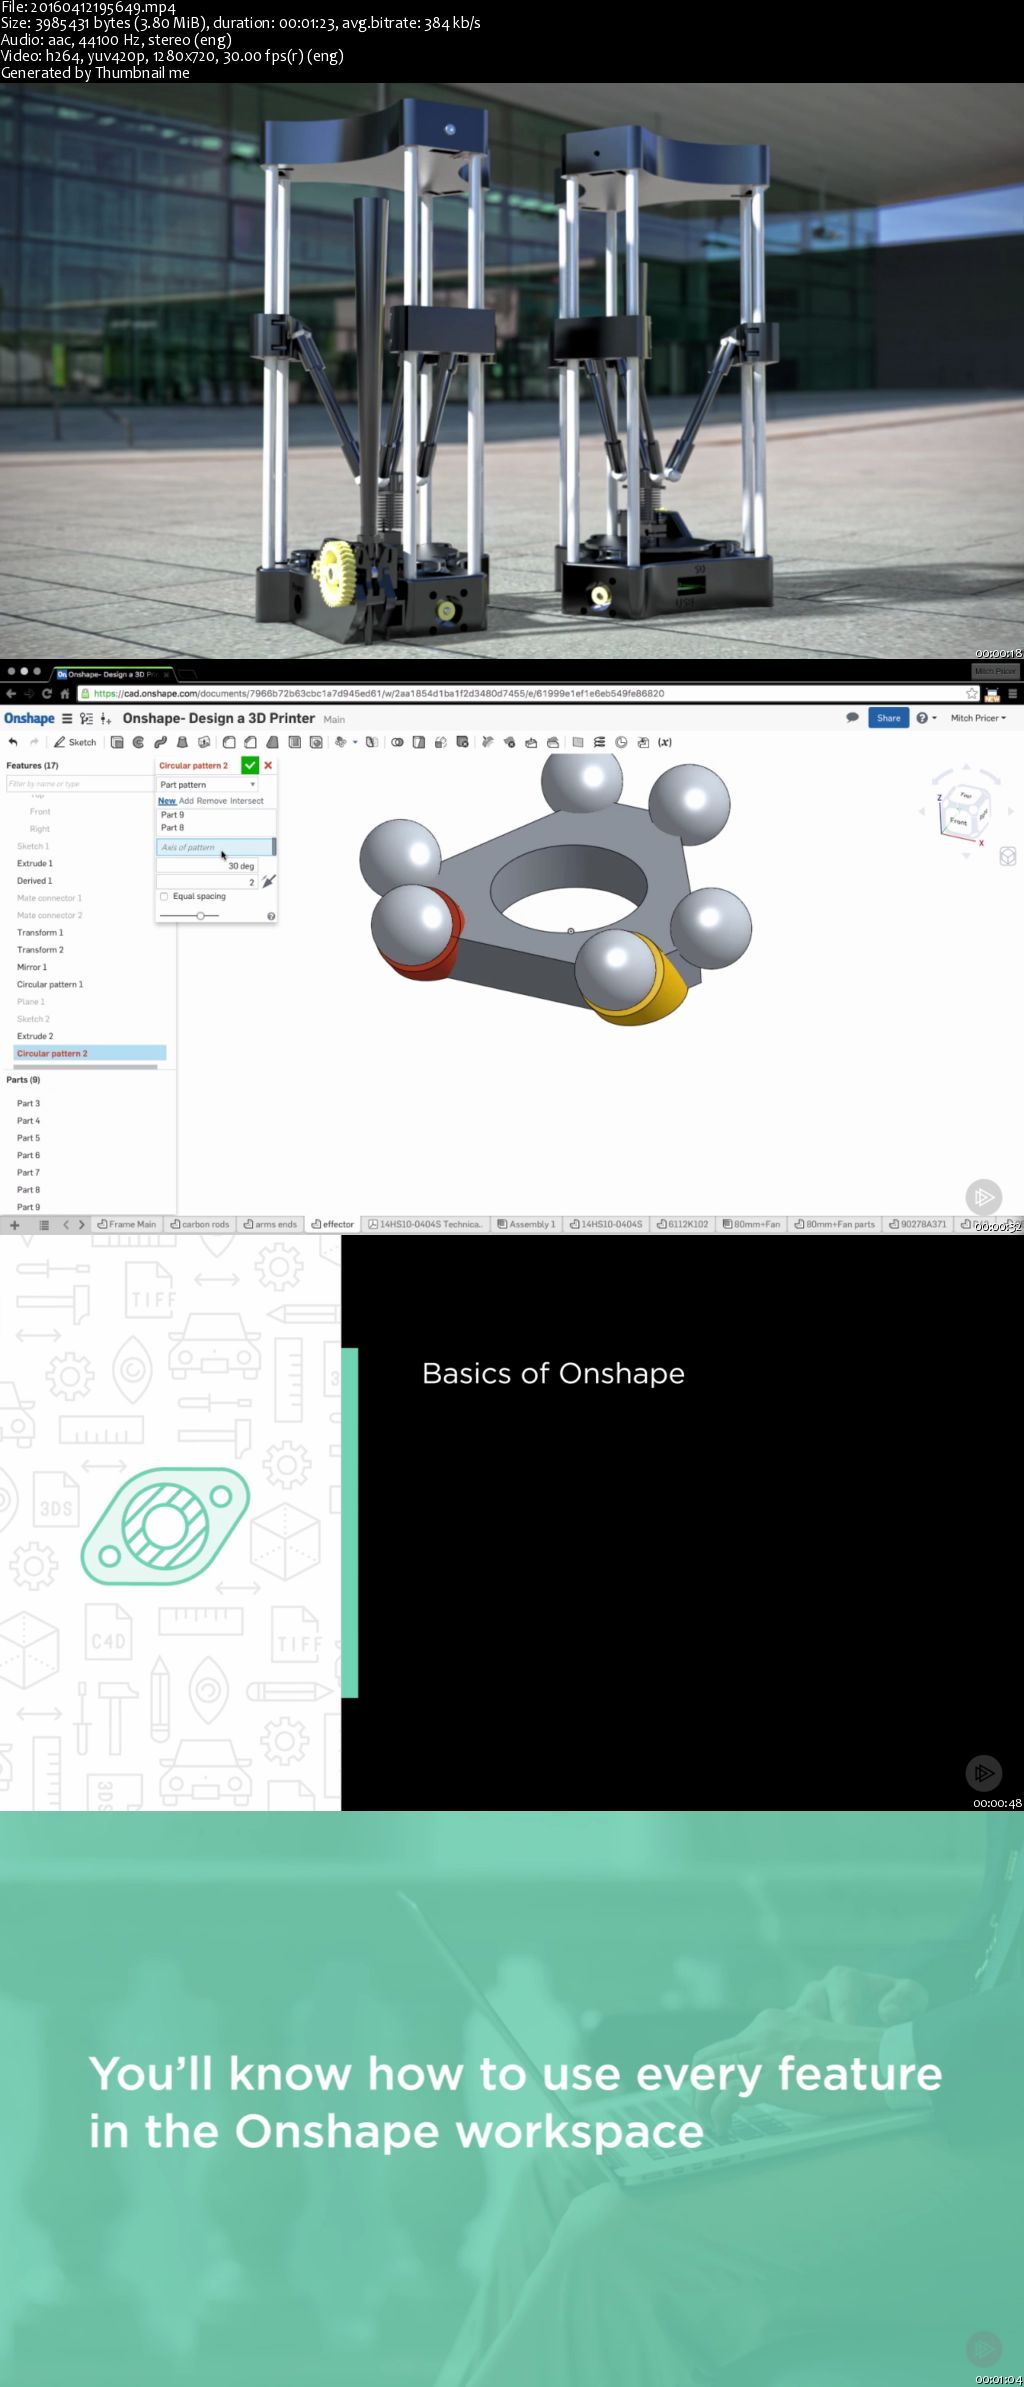The width and height of the screenshot is (1024, 2387).
Task: Select the Loft tool icon
Action: (x=182, y=742)
